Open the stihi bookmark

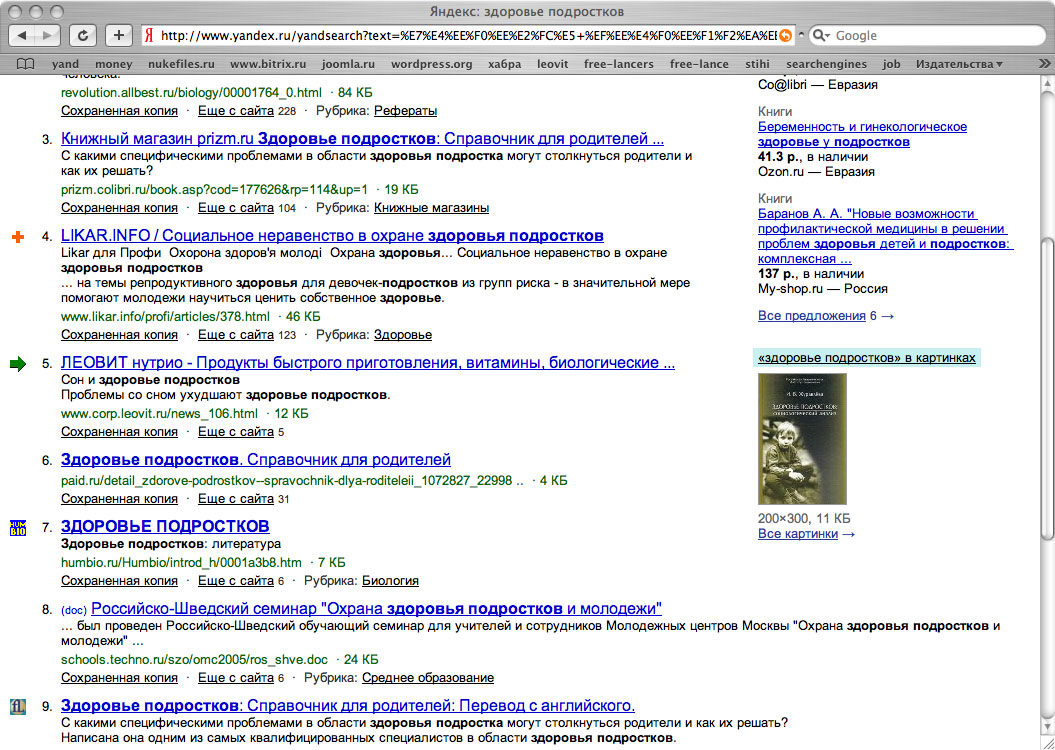[x=758, y=64]
